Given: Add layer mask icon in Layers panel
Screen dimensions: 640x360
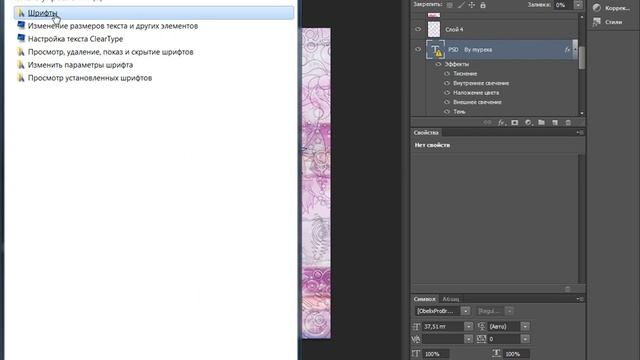Looking at the screenshot, I should tap(515, 122).
